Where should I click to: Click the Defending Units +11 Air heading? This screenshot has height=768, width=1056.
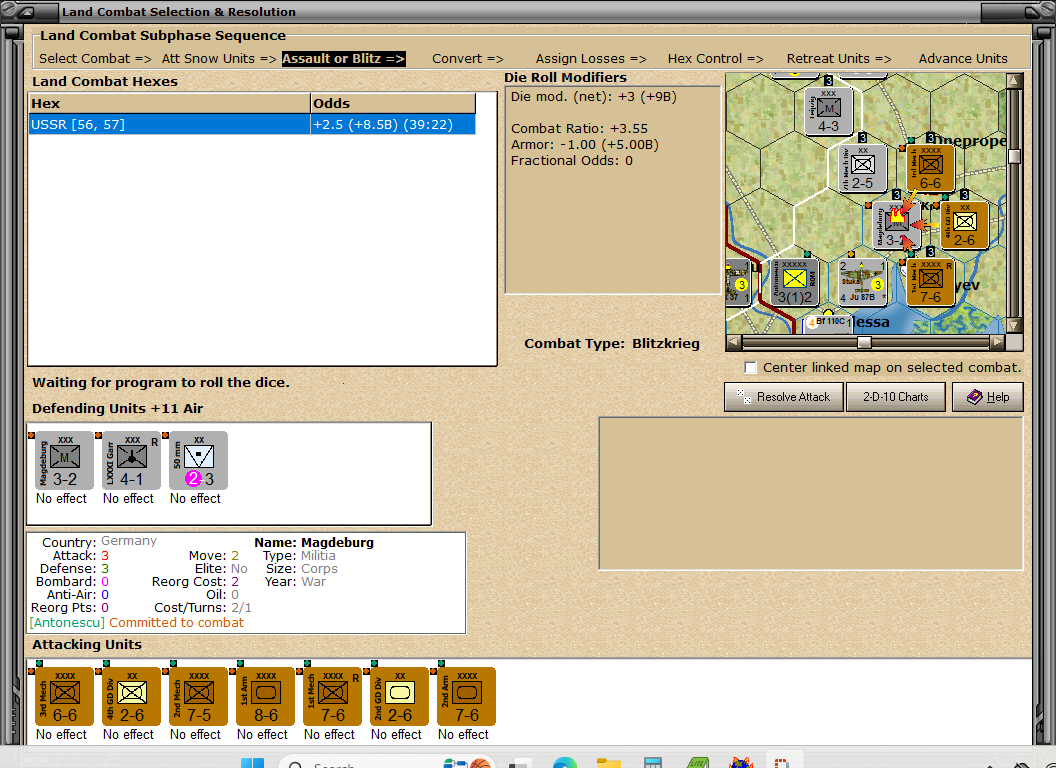coord(117,408)
